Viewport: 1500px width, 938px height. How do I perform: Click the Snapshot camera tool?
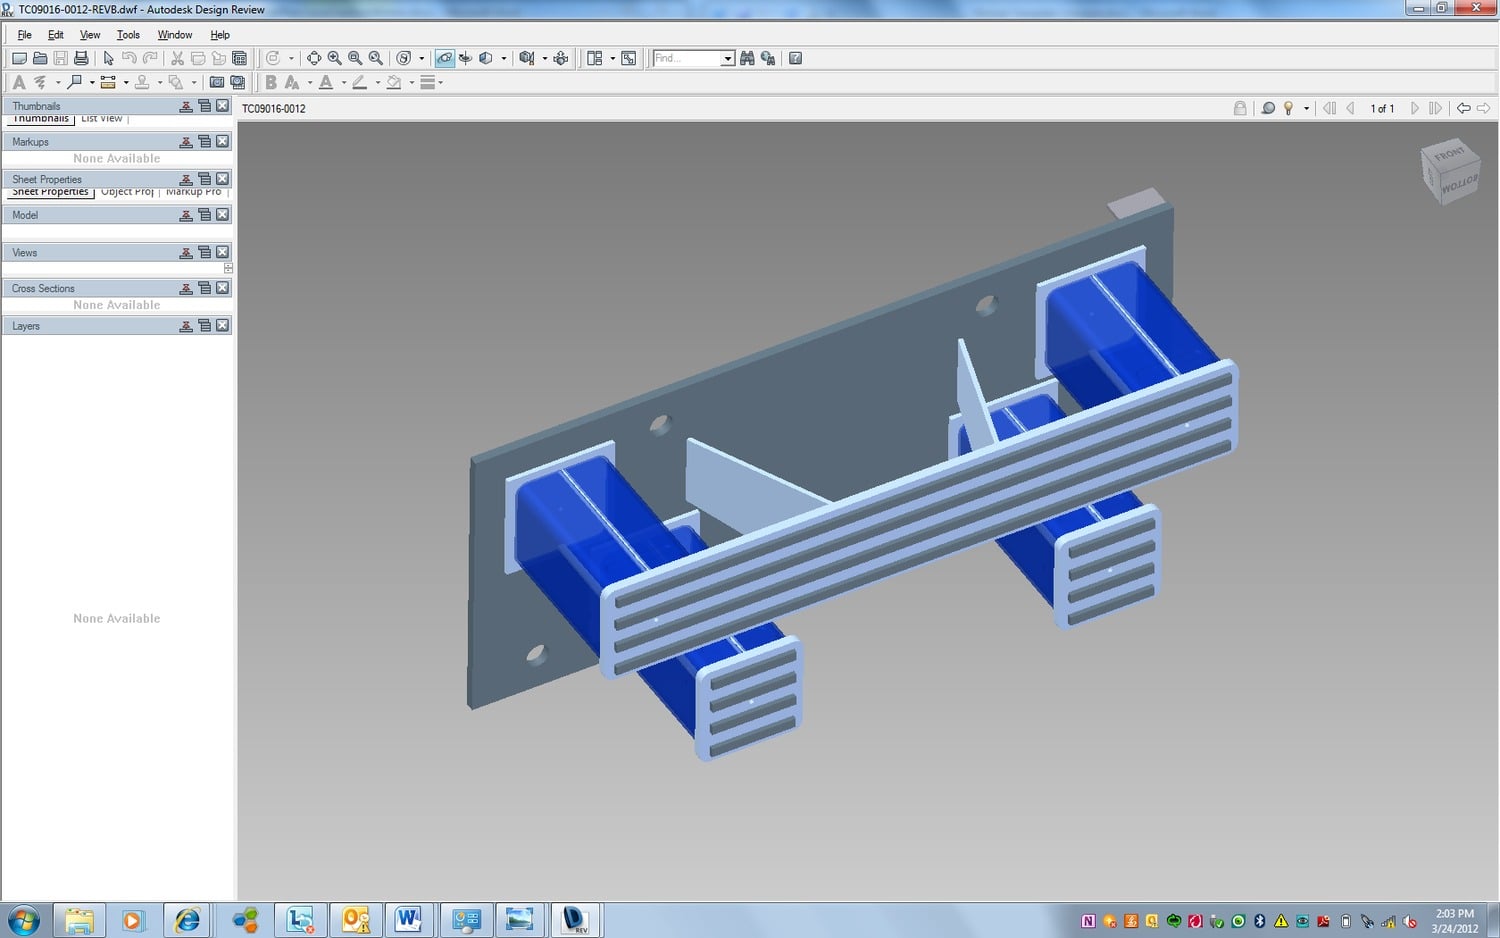[x=217, y=82]
